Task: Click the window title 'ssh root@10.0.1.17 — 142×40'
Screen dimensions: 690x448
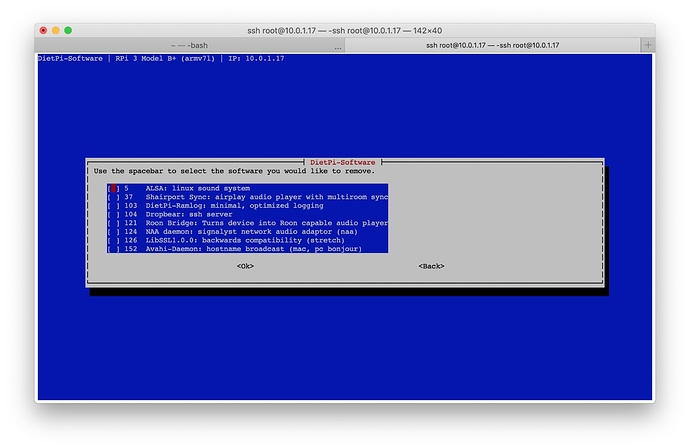Action: [x=345, y=30]
